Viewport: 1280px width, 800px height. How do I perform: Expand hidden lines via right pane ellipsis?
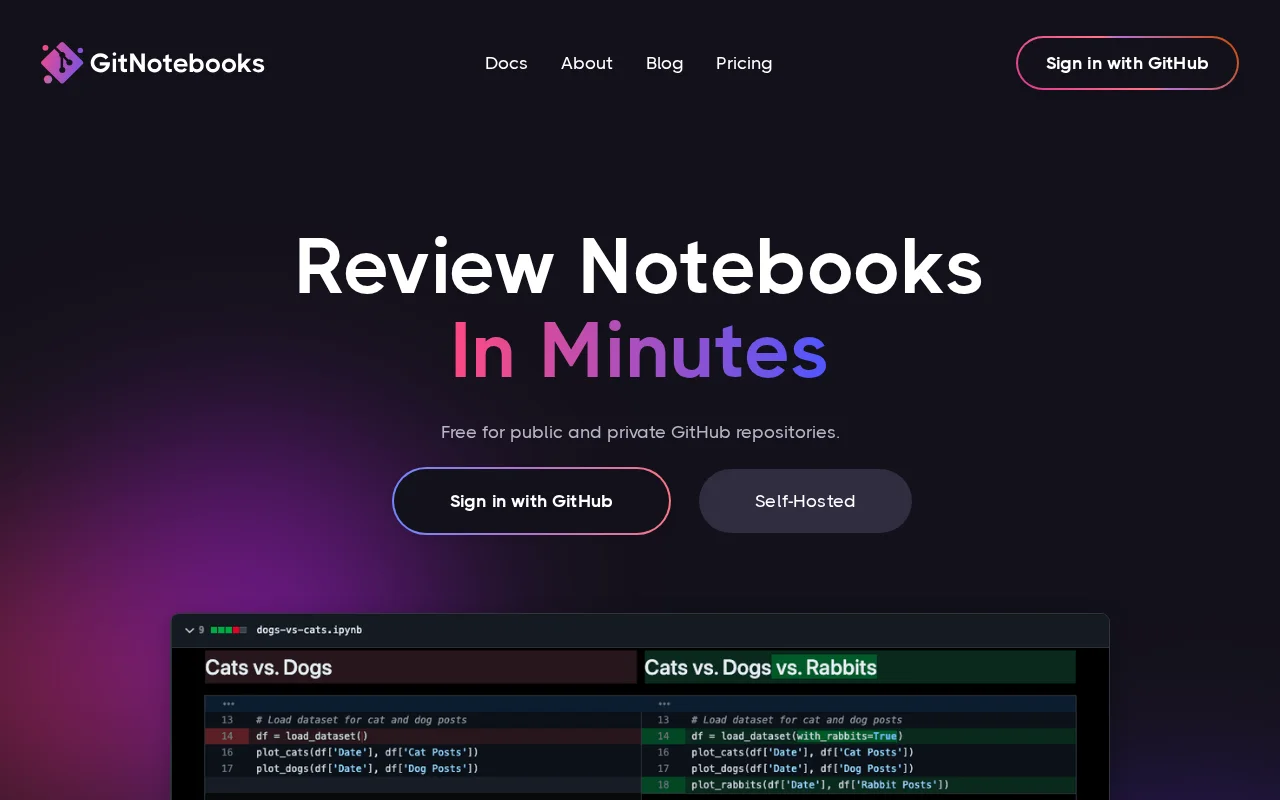[664, 704]
